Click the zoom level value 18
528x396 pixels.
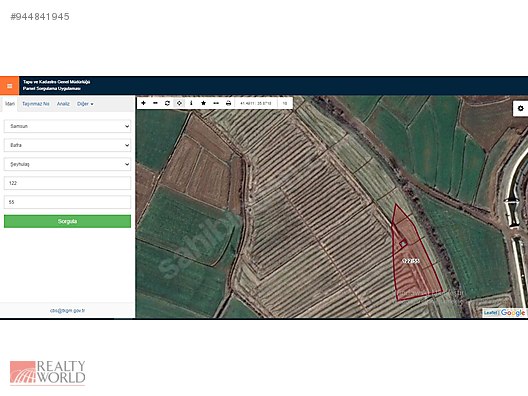coord(285,103)
